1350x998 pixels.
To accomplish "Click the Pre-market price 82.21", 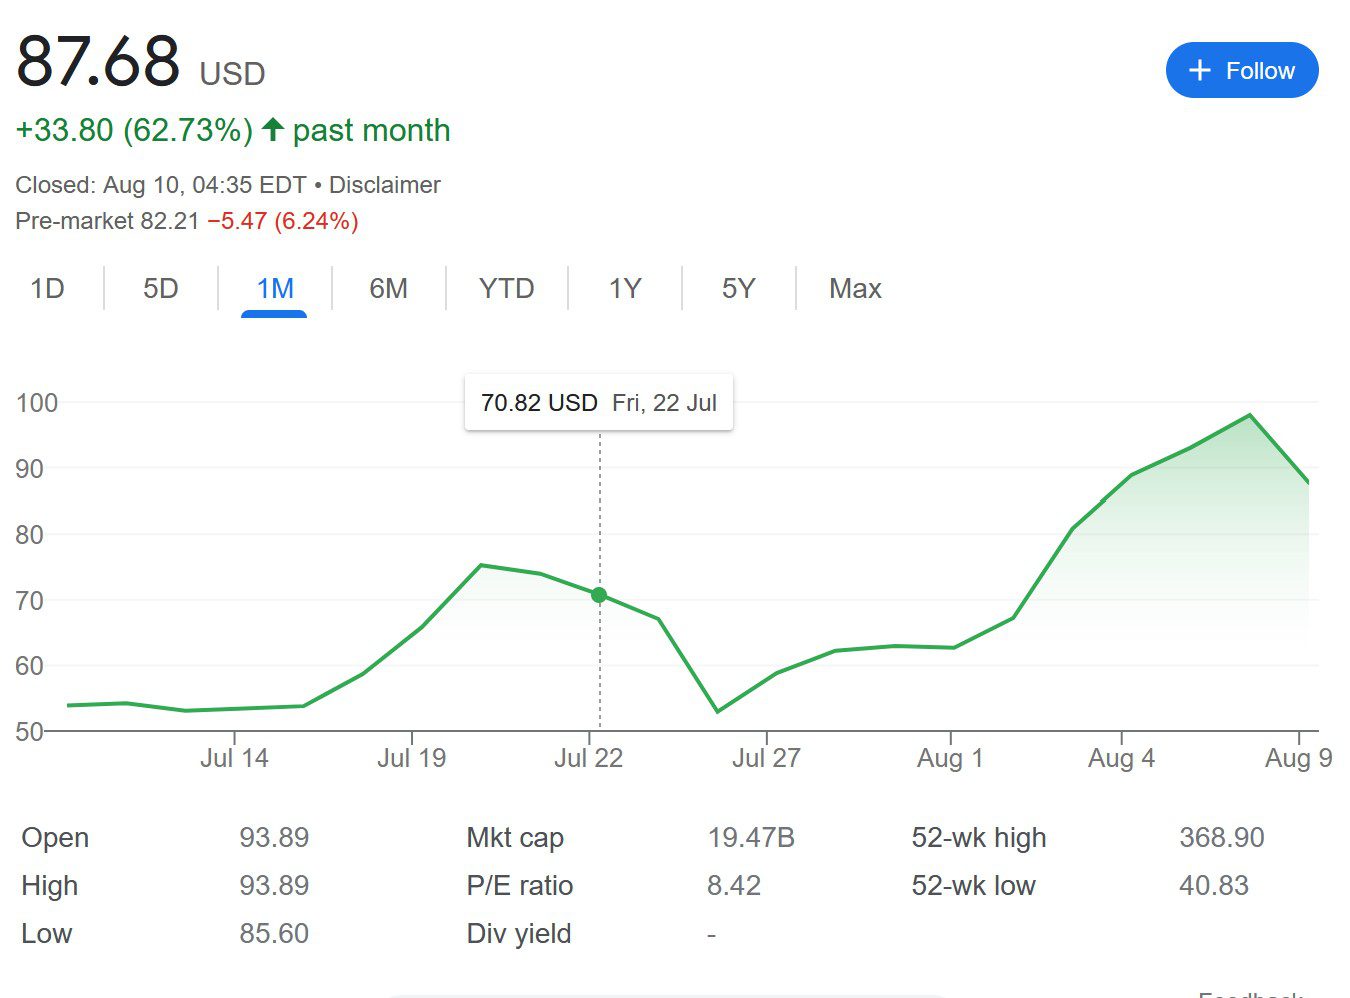I will (170, 221).
